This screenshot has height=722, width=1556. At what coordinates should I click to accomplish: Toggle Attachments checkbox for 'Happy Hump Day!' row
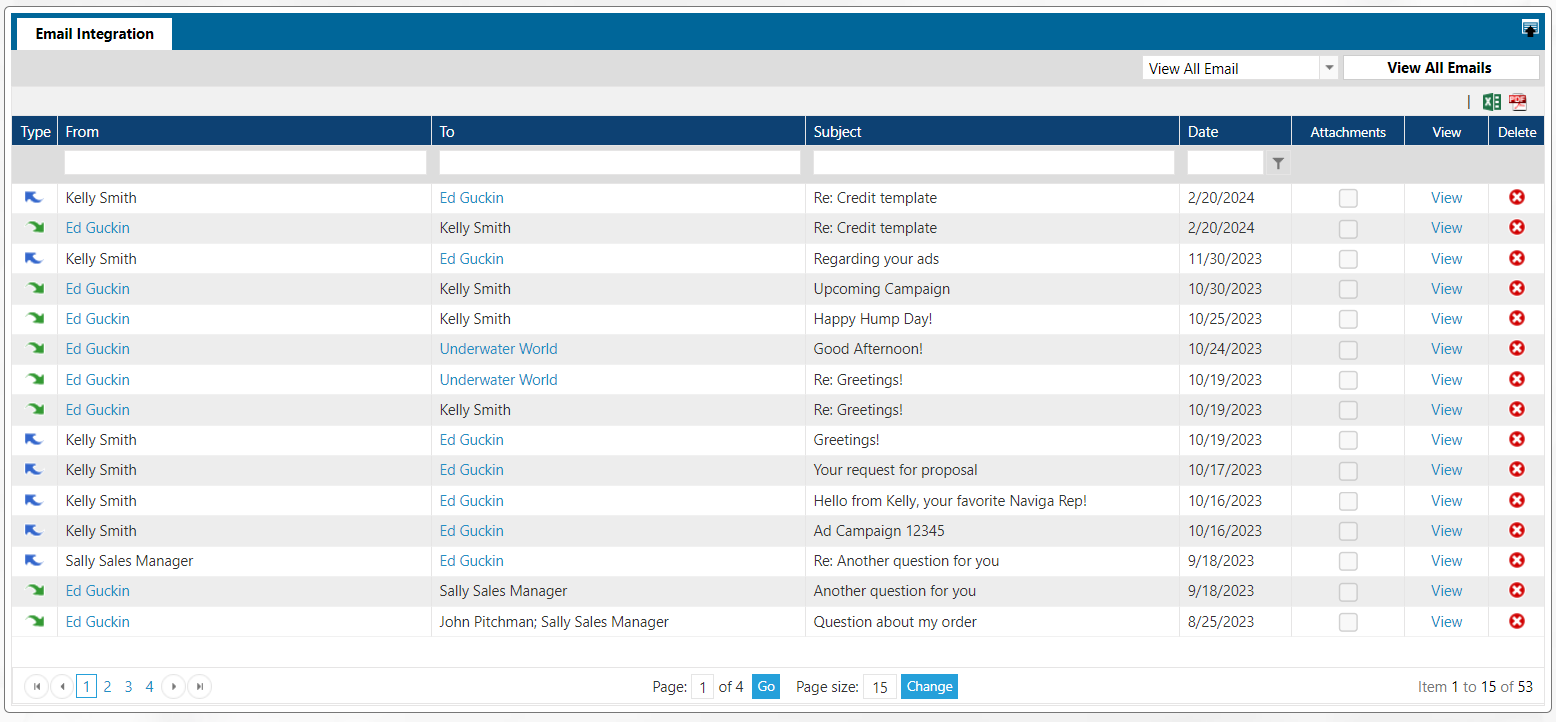(1348, 319)
